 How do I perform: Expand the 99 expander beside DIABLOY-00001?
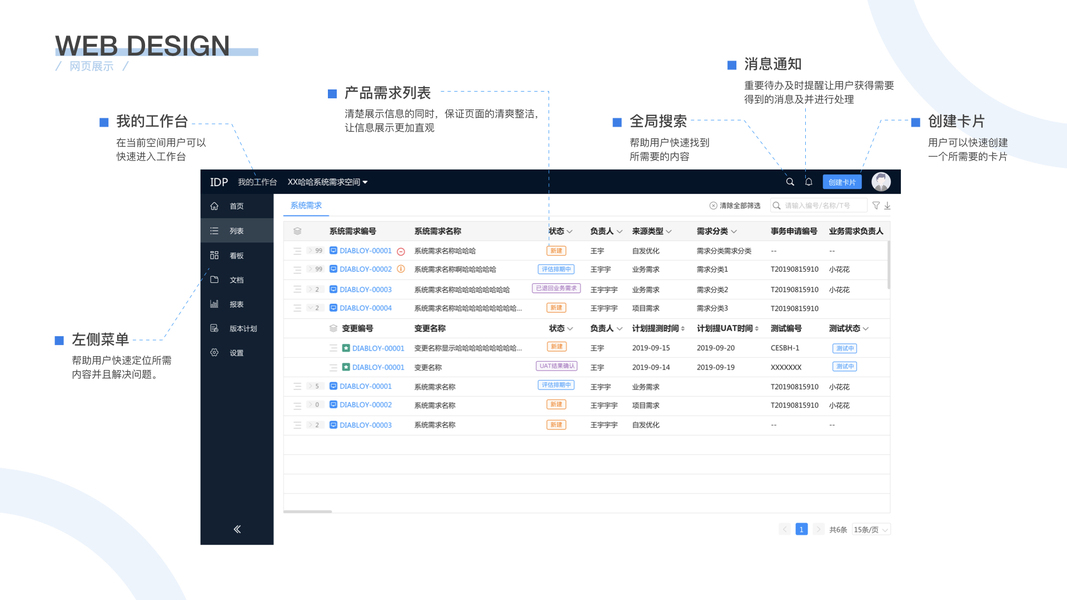[315, 251]
